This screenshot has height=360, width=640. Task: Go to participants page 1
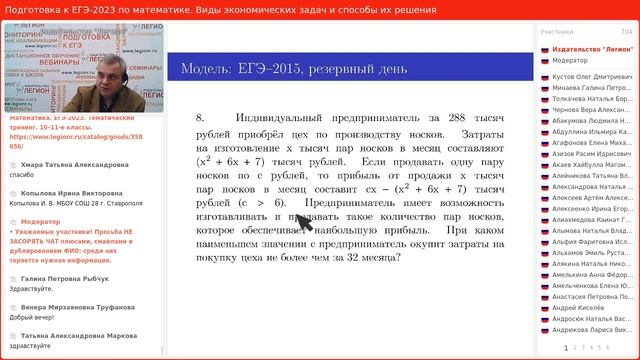tap(566, 348)
